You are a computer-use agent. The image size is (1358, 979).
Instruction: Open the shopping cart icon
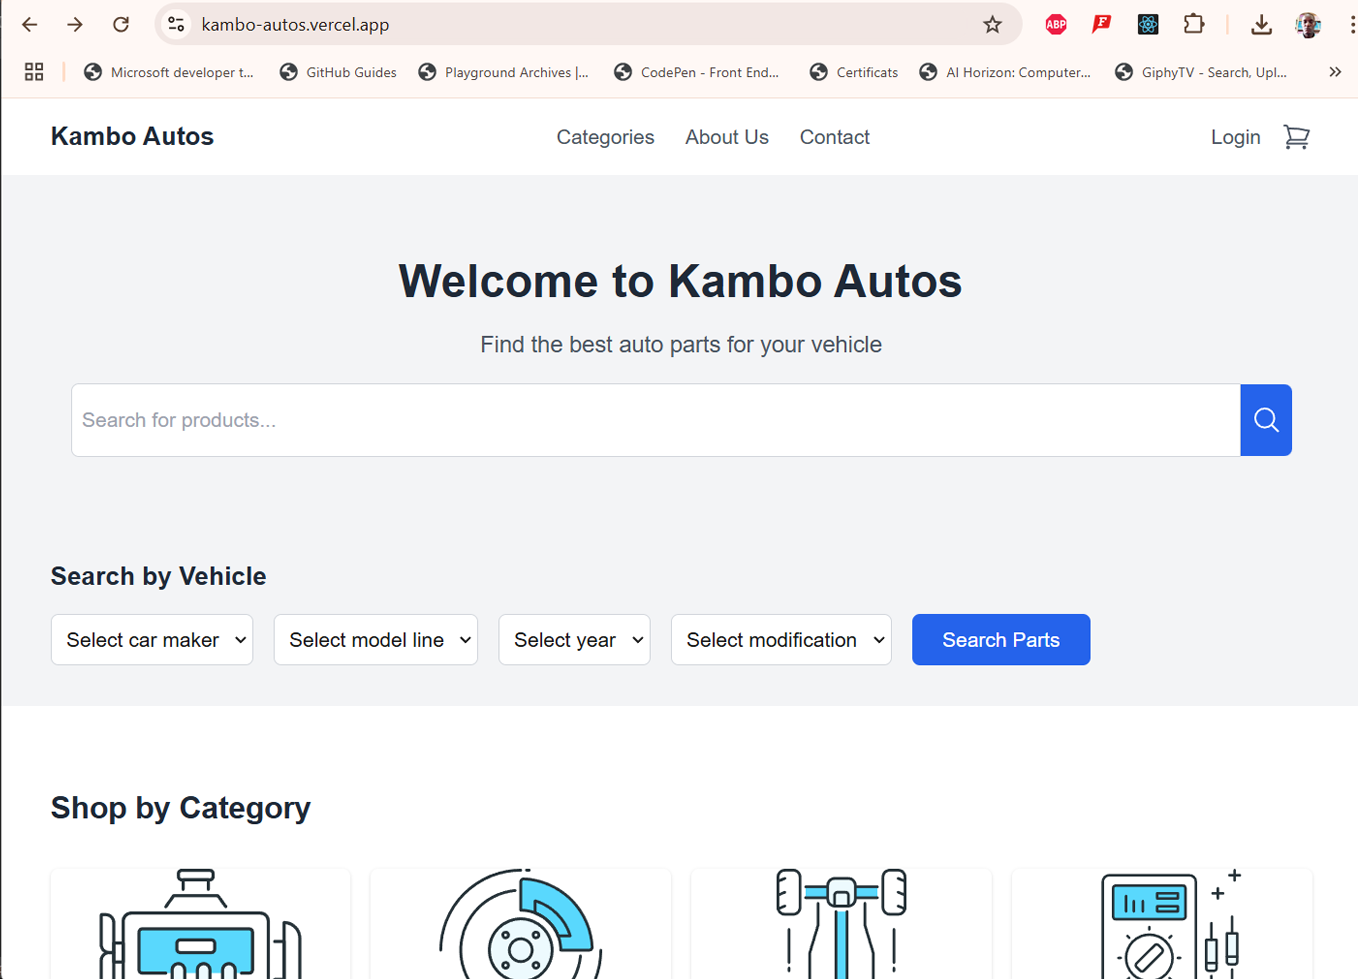point(1297,137)
